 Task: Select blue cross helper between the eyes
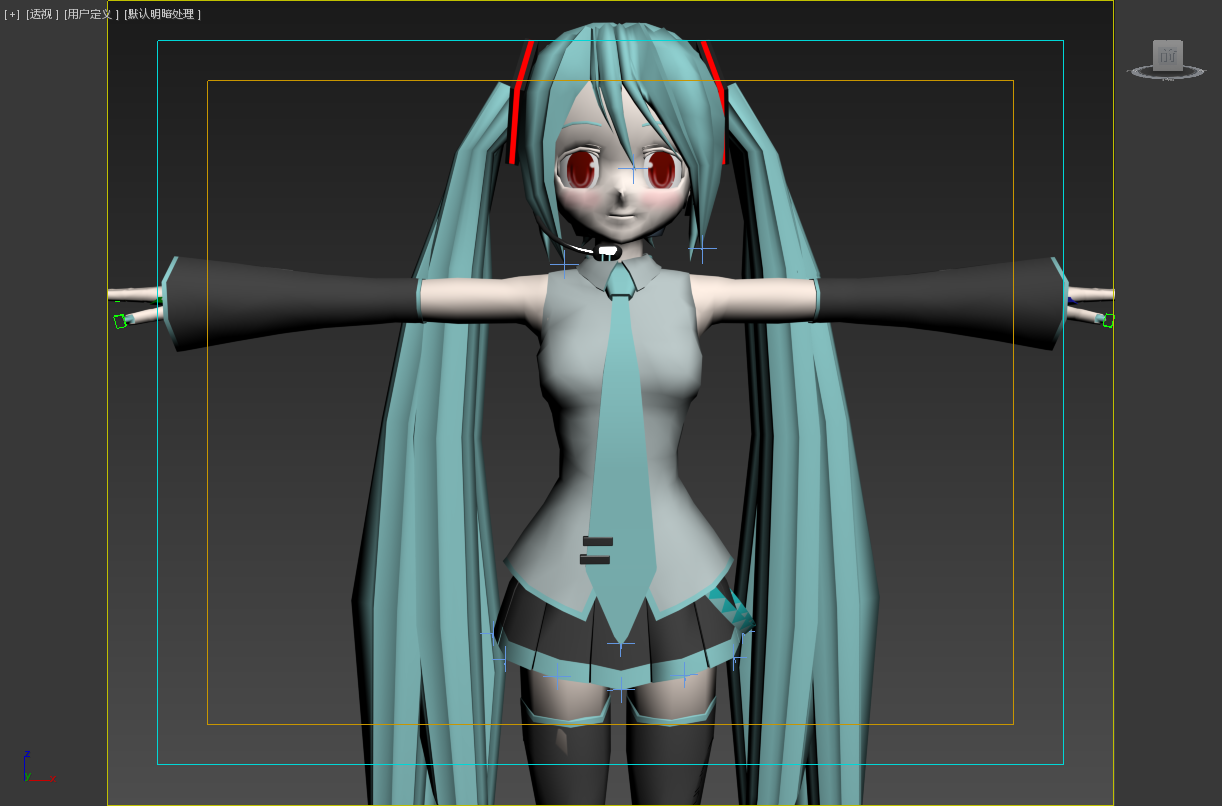pyautogui.click(x=632, y=170)
